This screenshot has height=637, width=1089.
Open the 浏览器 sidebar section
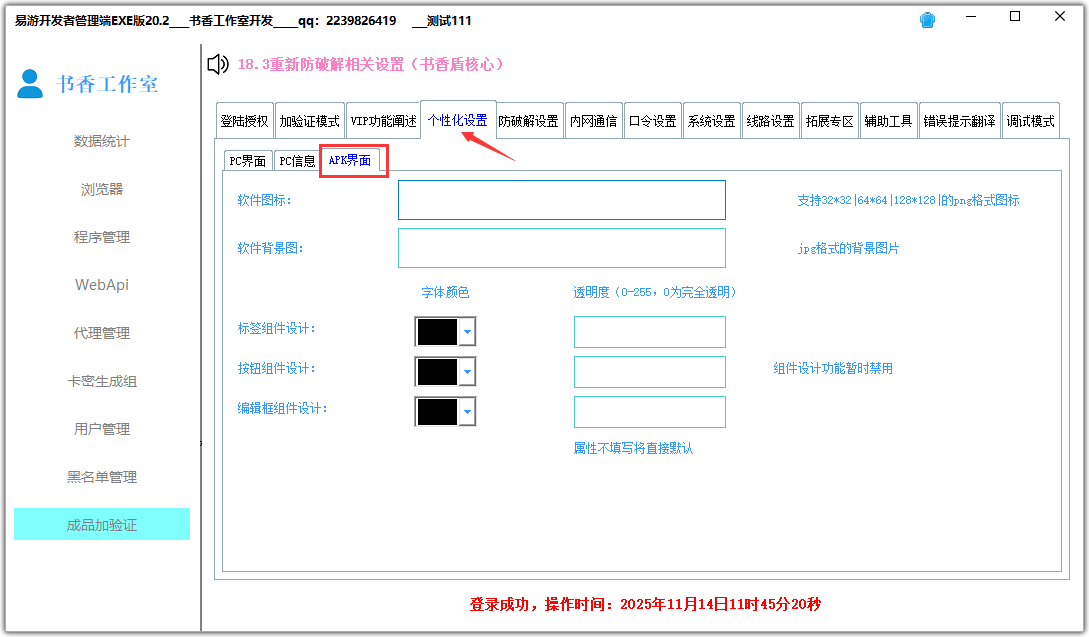click(x=101, y=189)
